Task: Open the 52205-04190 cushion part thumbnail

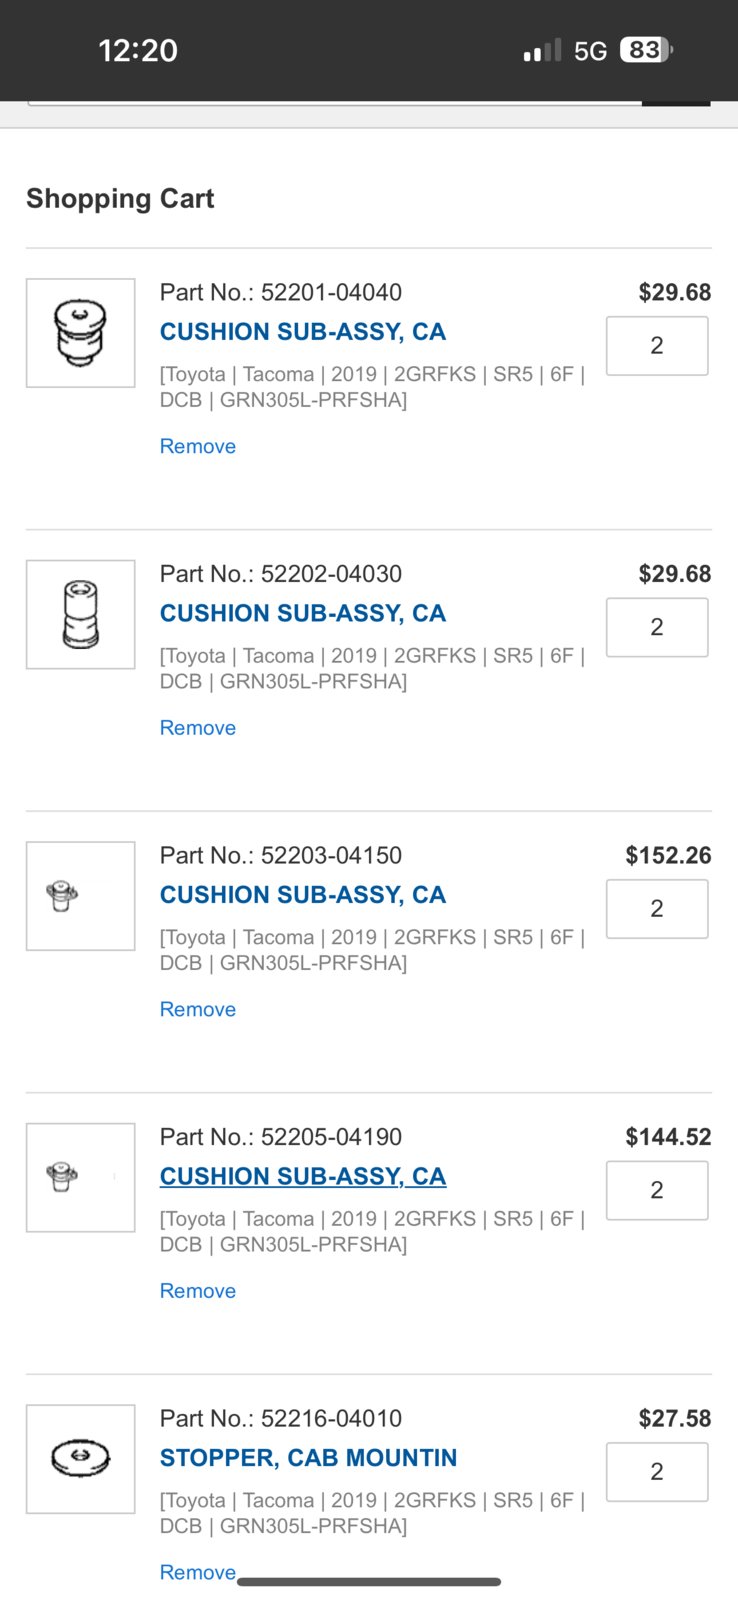Action: (80, 1177)
